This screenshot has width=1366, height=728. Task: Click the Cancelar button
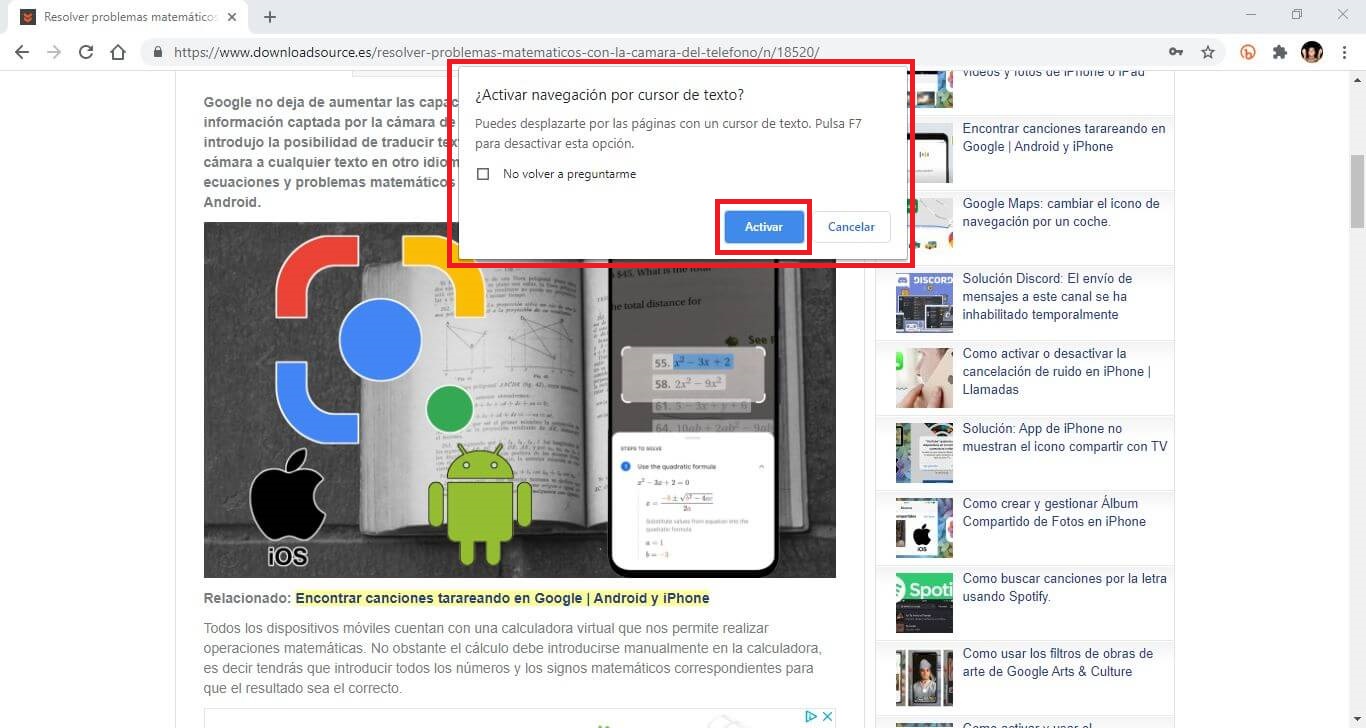(x=851, y=227)
